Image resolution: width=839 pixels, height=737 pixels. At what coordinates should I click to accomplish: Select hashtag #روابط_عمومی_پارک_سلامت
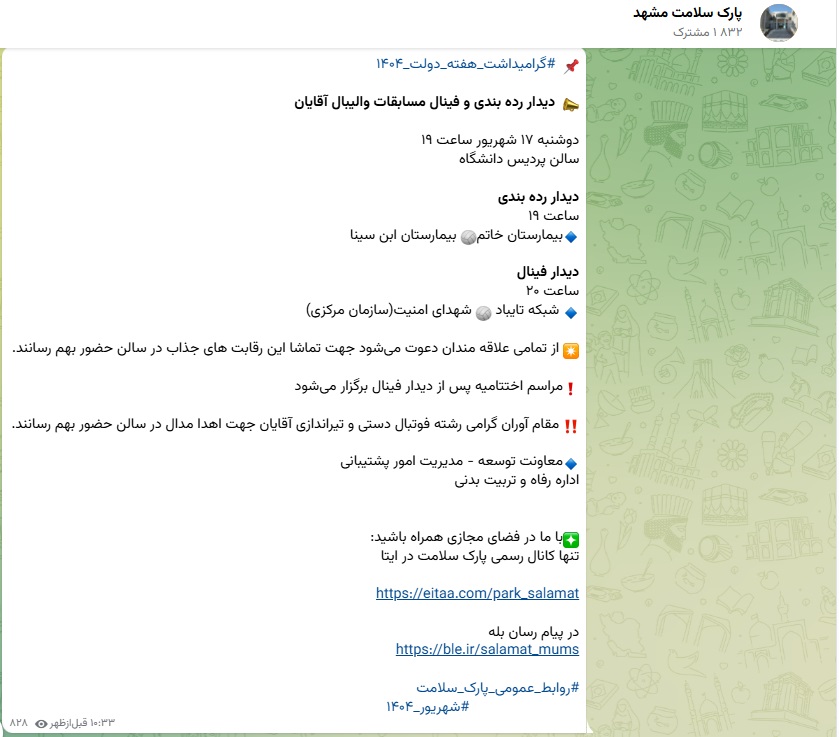tap(497, 688)
